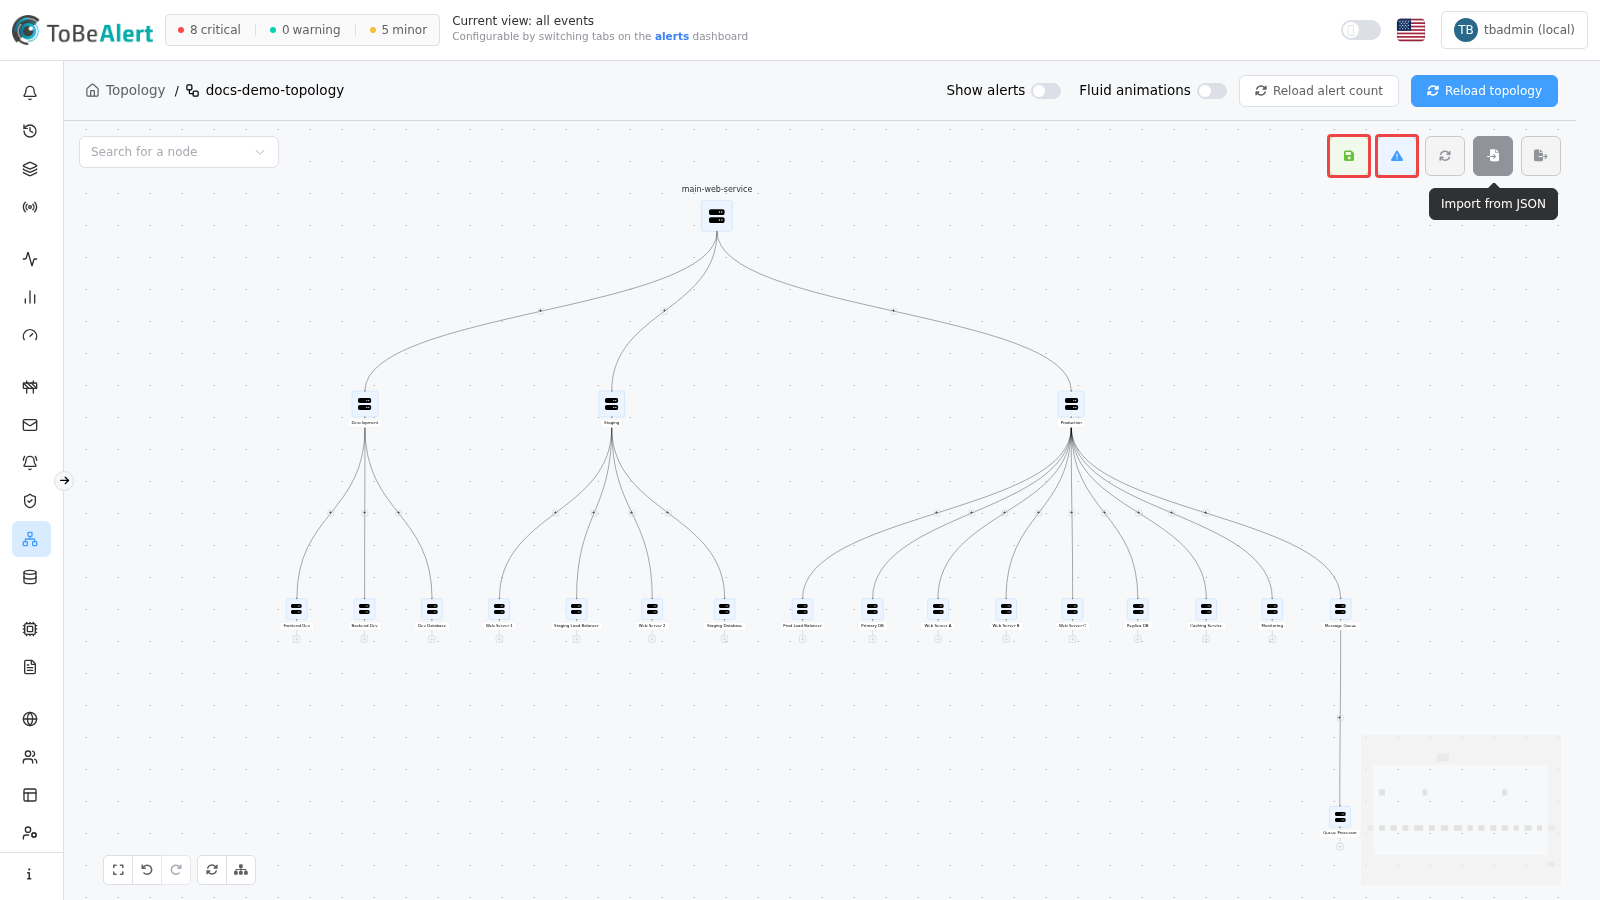The width and height of the screenshot is (1600, 900).
Task: Select the Replica DB node
Action: pyautogui.click(x=1138, y=609)
